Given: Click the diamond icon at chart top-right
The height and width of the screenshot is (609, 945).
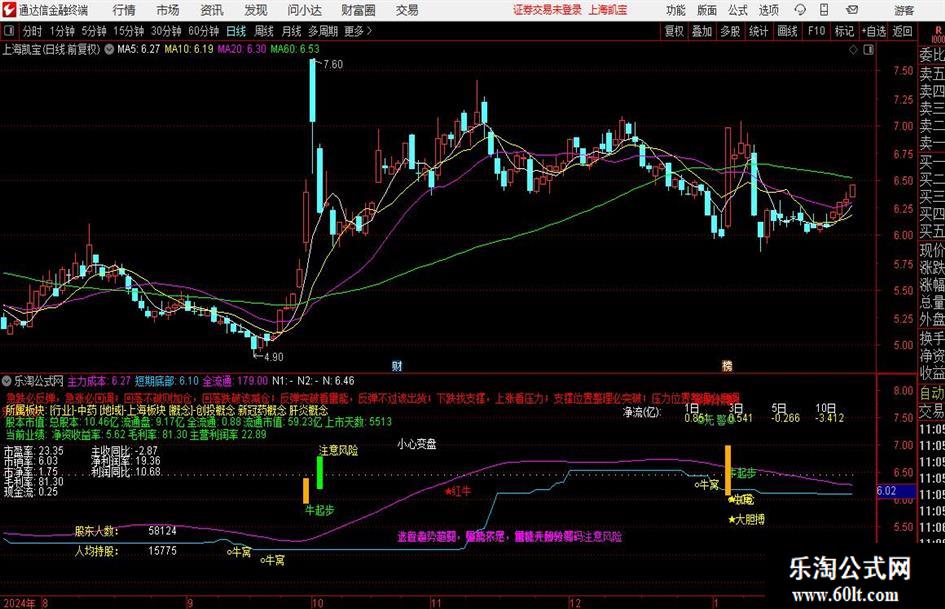Looking at the screenshot, I should coord(853,49).
